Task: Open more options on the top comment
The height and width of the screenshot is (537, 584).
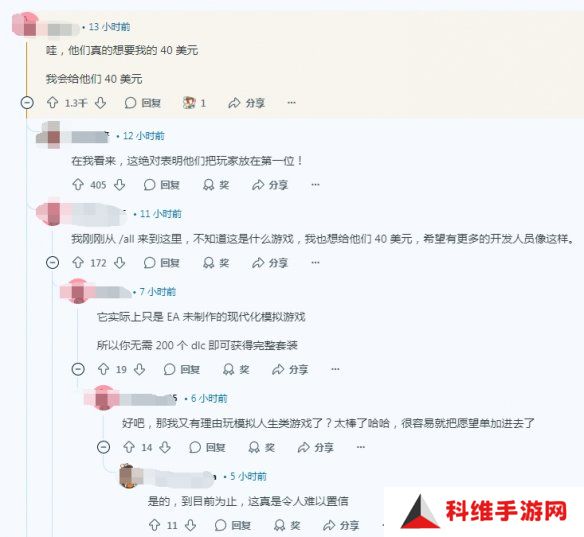Action: 292,103
